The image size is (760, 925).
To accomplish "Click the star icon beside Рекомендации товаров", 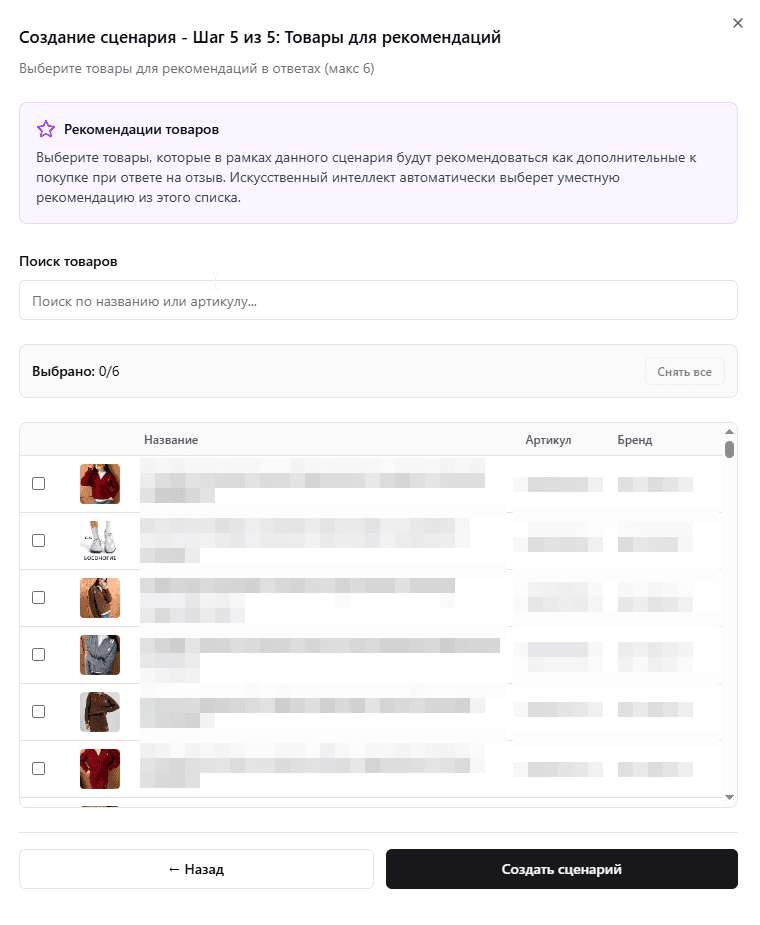I will [x=45, y=129].
